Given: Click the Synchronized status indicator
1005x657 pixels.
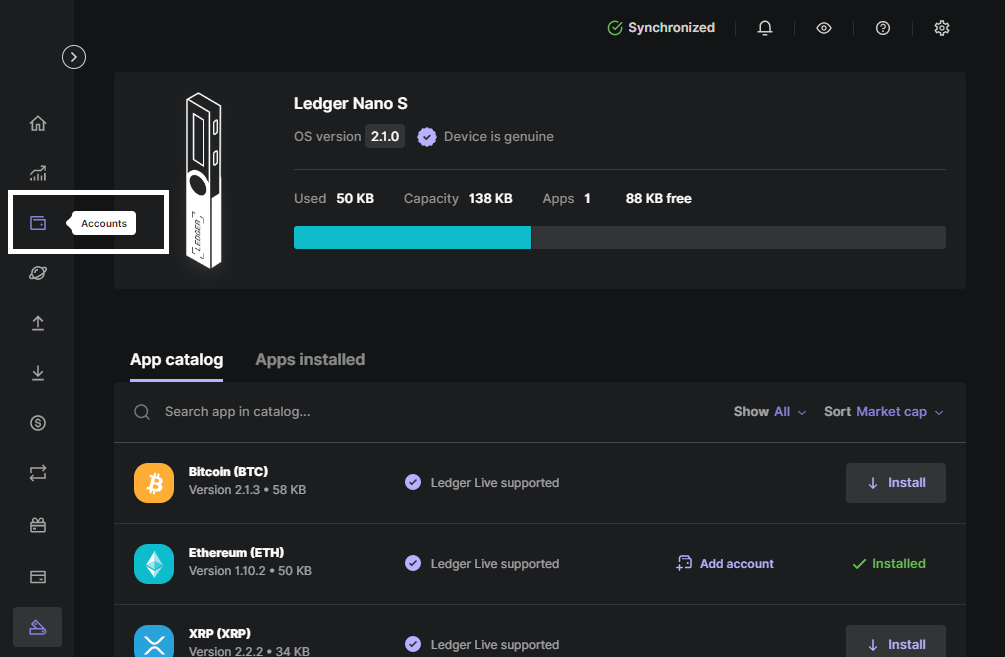Looking at the screenshot, I should [661, 28].
